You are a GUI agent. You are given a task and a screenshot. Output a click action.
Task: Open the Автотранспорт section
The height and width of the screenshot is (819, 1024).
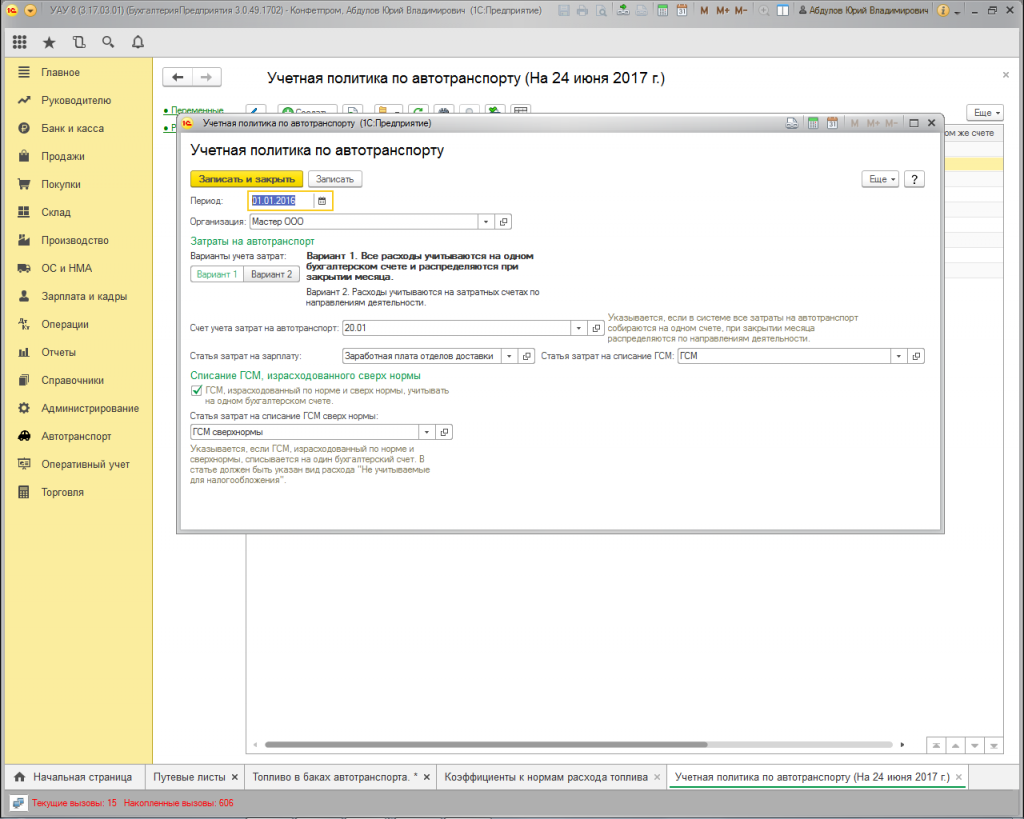pyautogui.click(x=76, y=436)
